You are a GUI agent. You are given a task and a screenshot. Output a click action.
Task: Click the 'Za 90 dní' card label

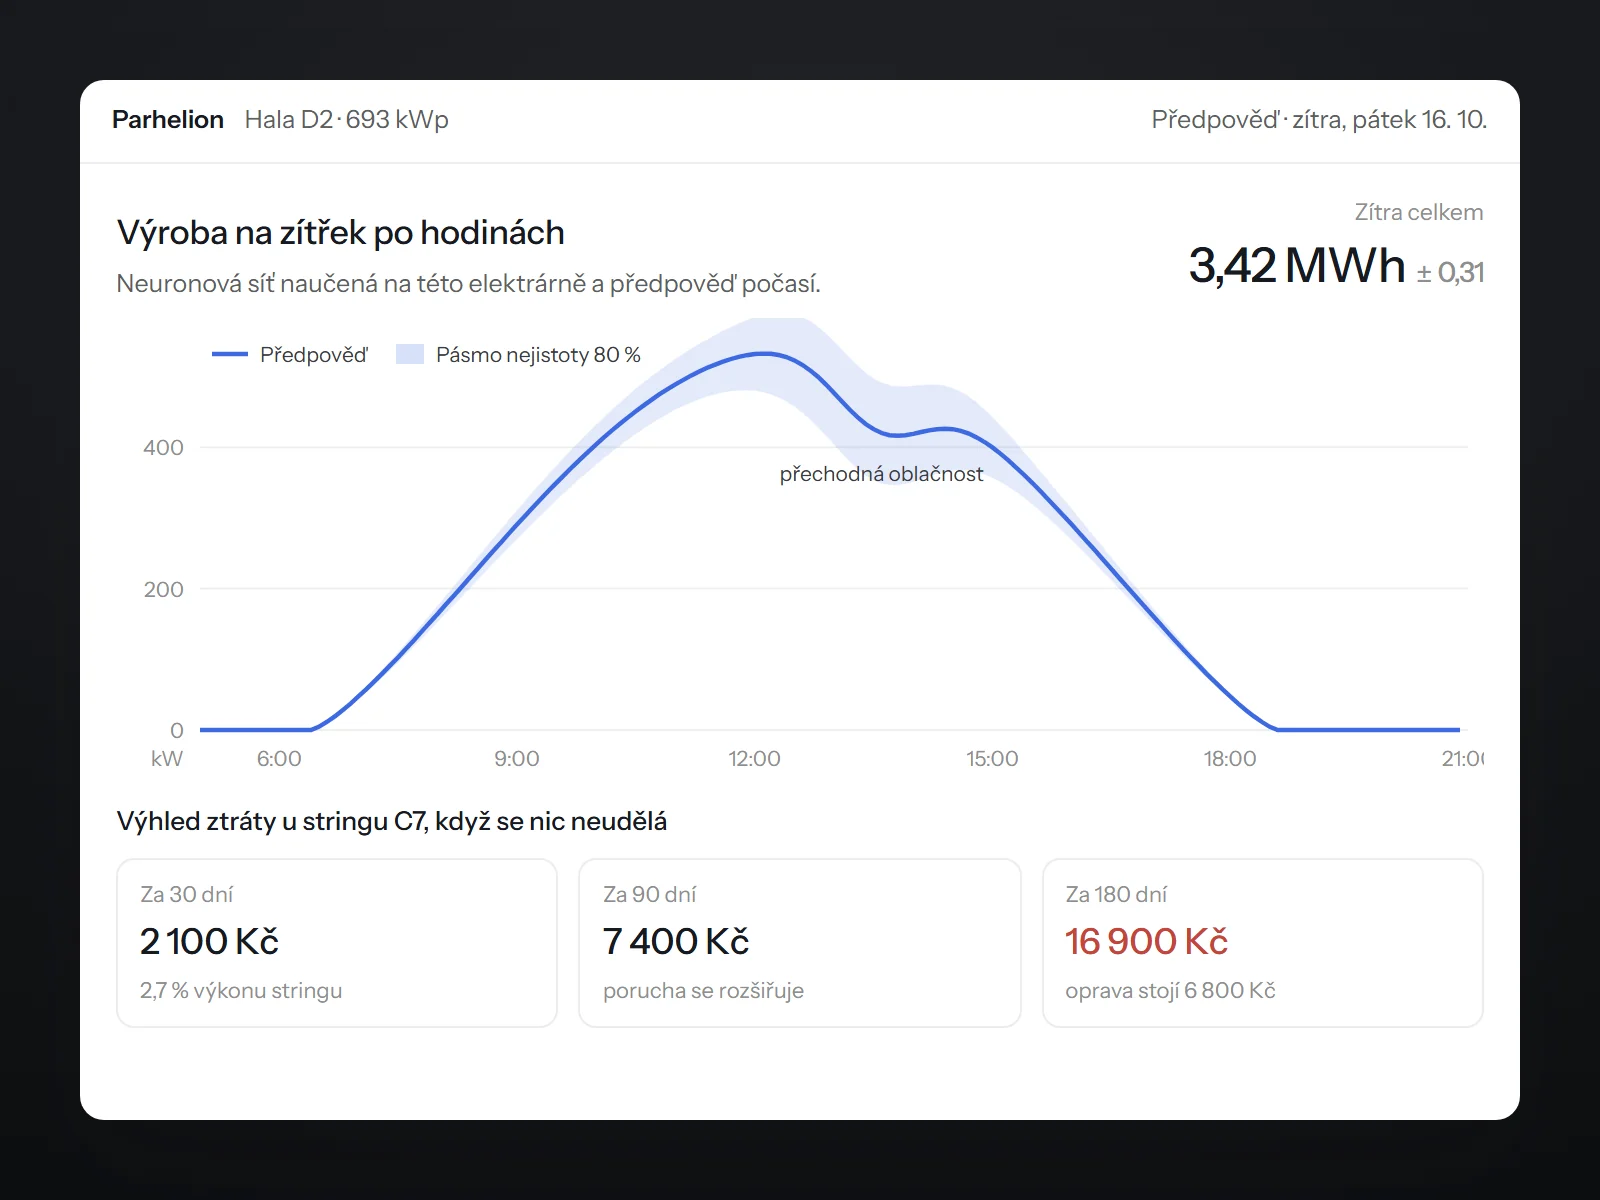pos(650,895)
